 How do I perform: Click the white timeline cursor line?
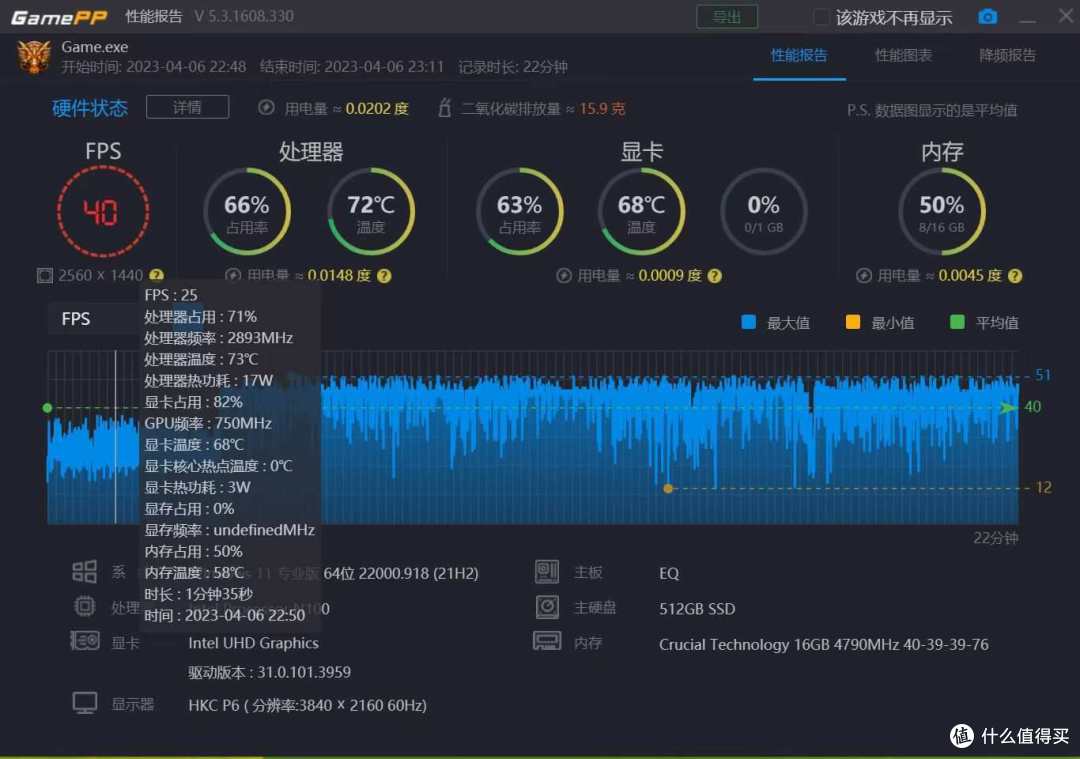(115, 437)
